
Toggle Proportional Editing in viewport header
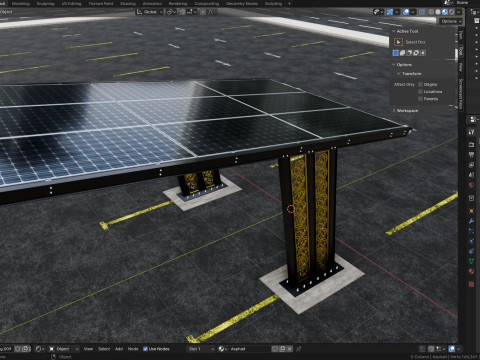203,12
